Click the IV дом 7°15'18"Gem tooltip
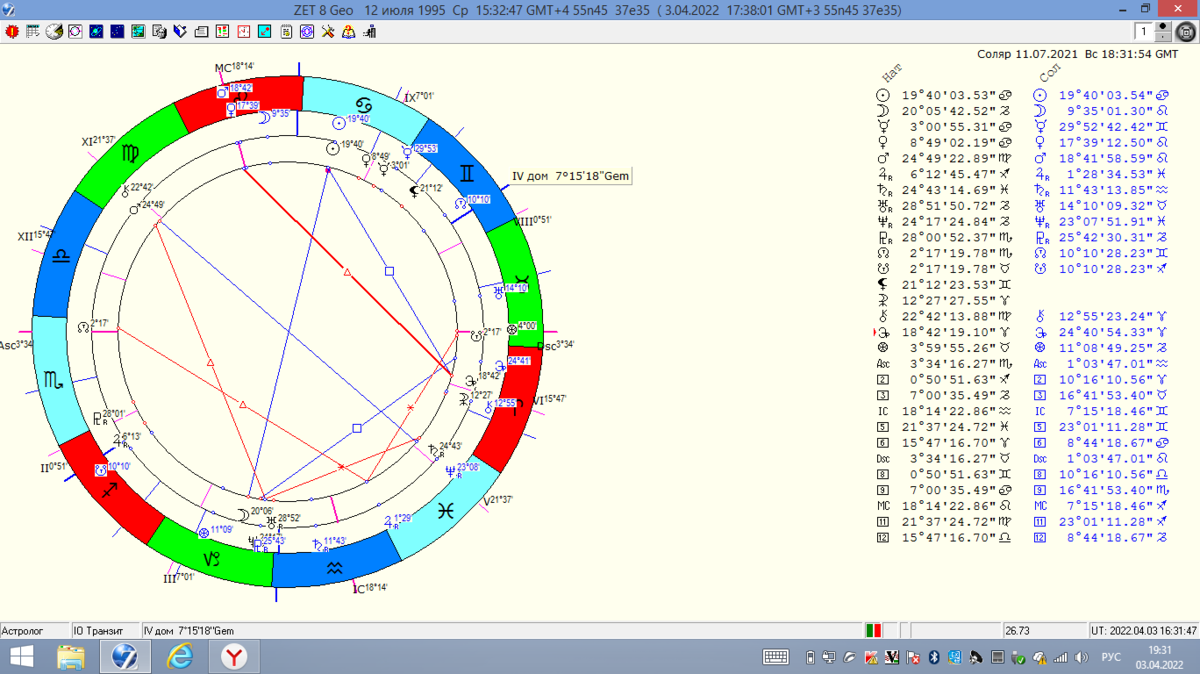1200x674 pixels. pyautogui.click(x=571, y=176)
